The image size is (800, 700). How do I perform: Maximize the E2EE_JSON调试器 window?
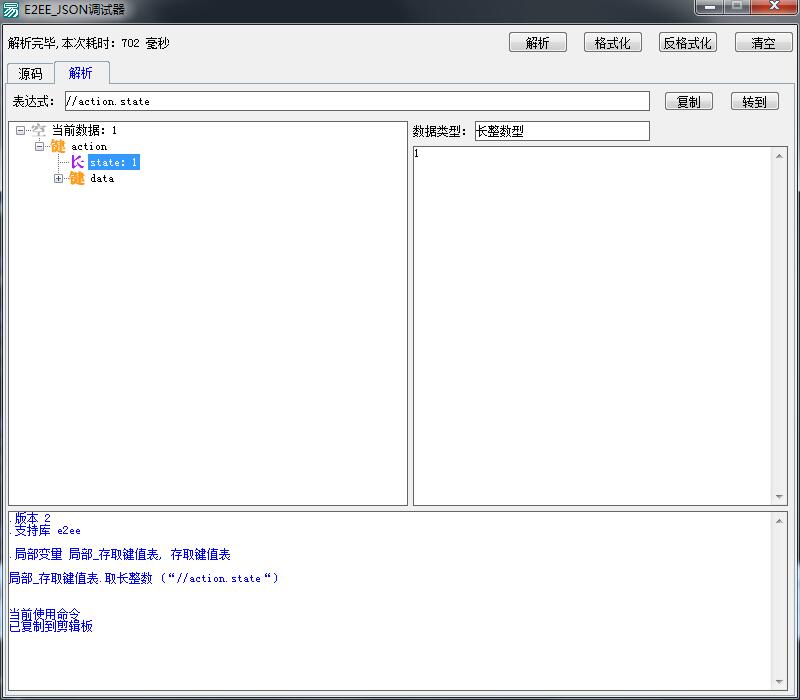(737, 7)
